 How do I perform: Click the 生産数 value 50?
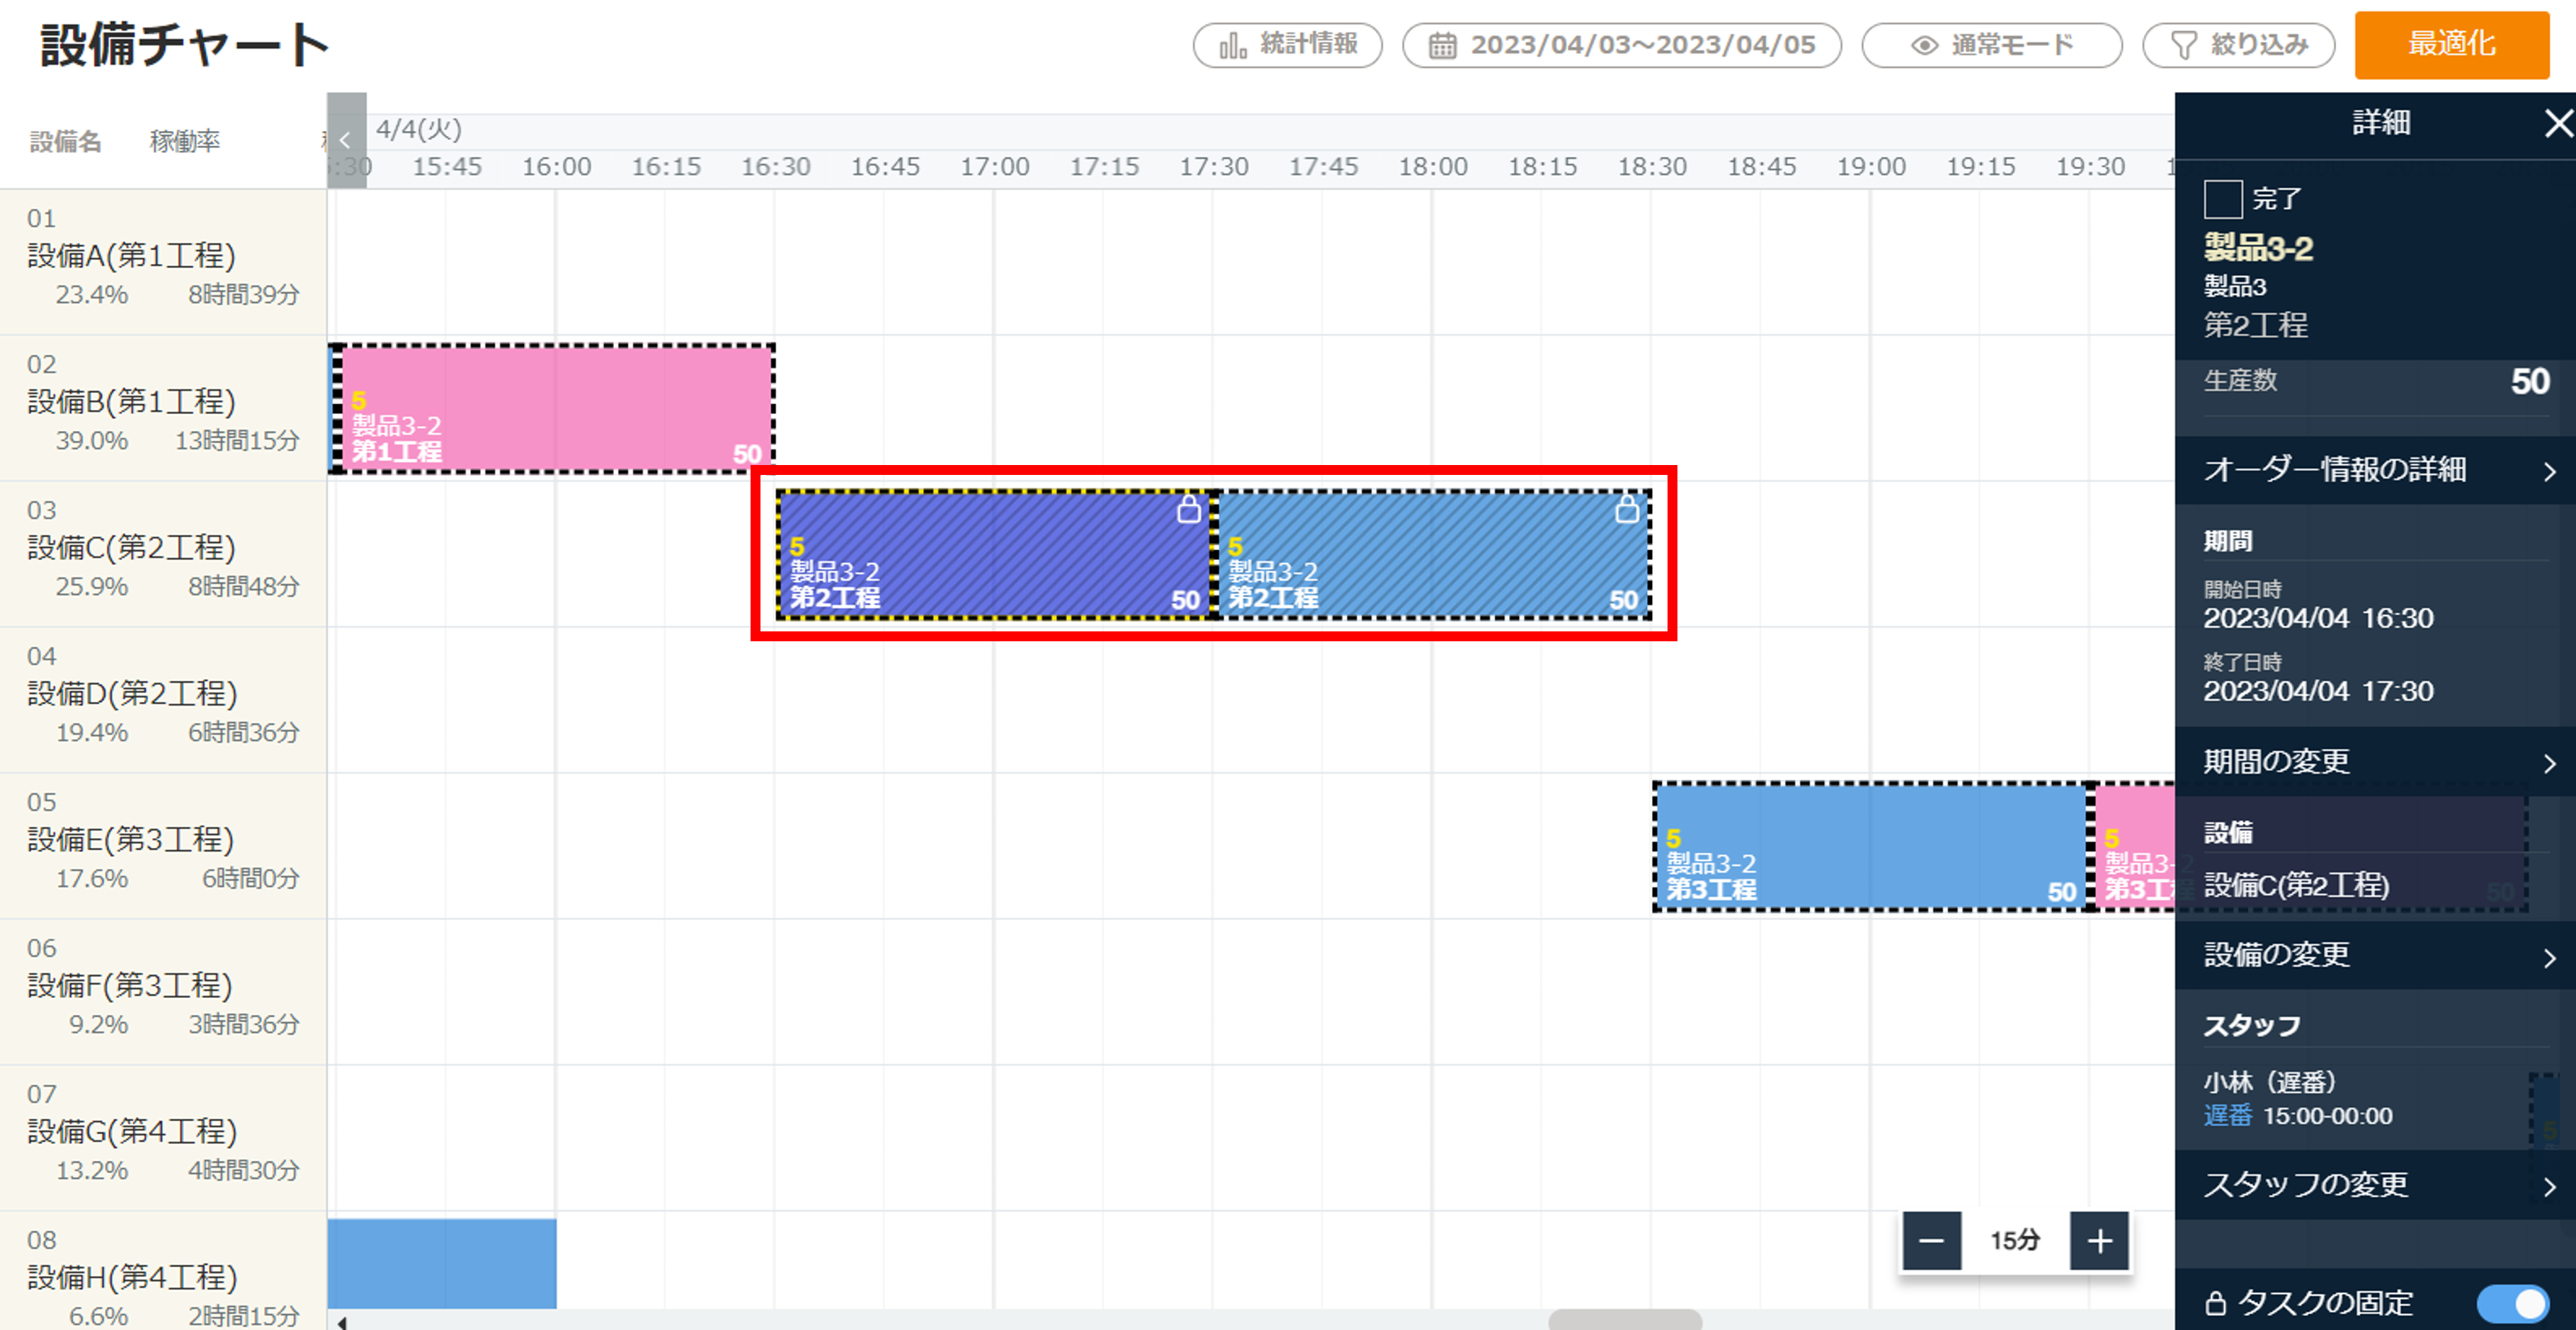[2530, 382]
